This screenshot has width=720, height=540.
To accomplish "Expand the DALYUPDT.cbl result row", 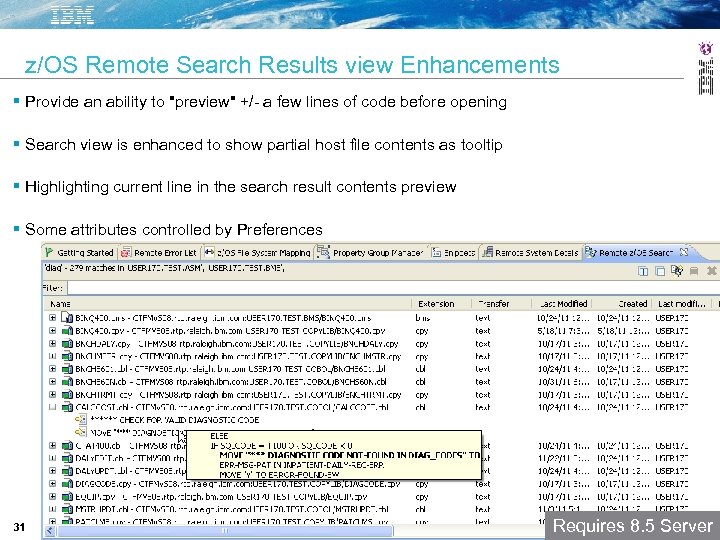I will coord(52,471).
